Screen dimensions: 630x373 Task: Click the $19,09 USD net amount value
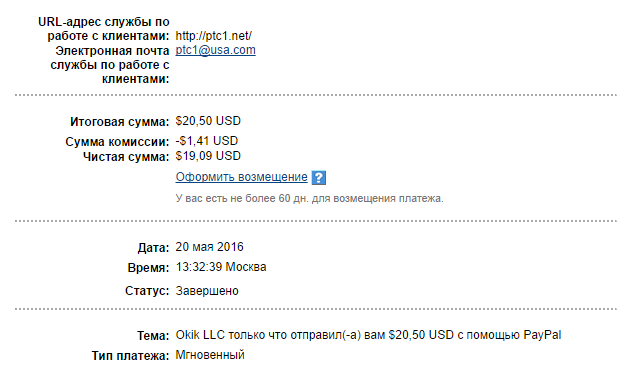(208, 156)
